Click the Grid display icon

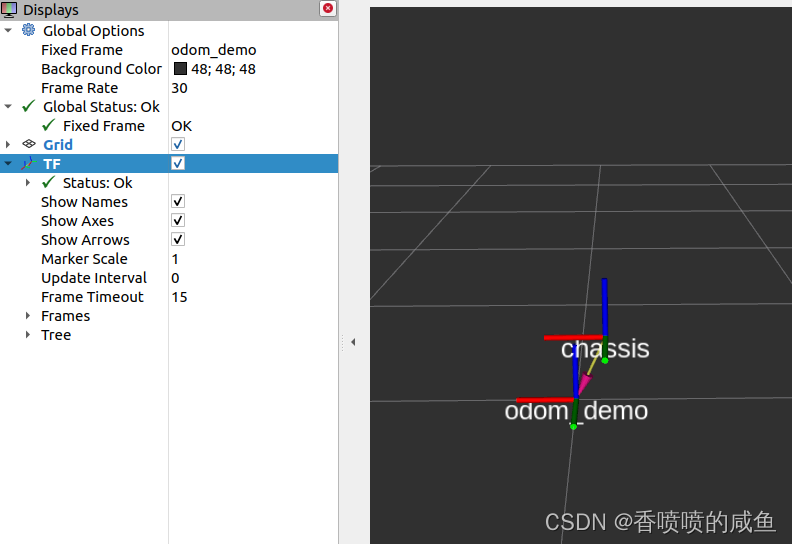click(29, 144)
